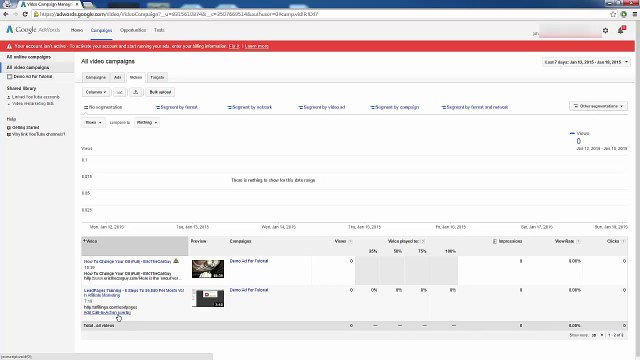Open Demo Ad For Tutorial campaign in first row
640x360 pixels.
click(x=249, y=261)
